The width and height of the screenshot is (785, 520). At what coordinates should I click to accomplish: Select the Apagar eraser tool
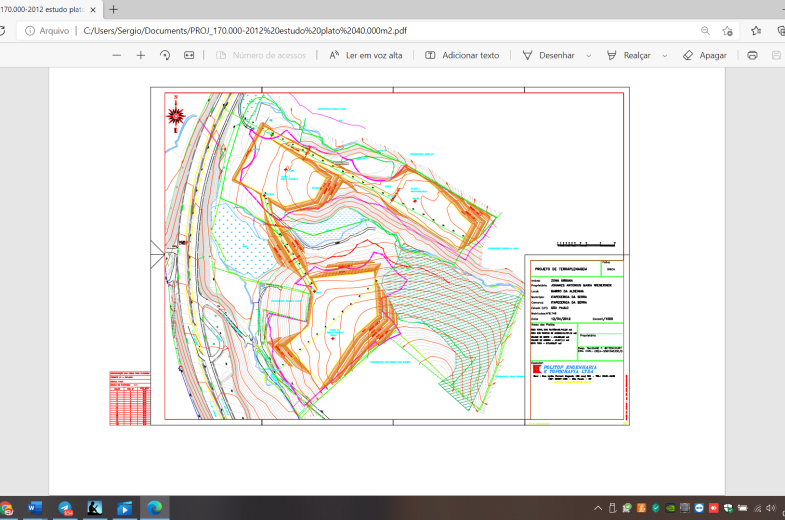[704, 55]
